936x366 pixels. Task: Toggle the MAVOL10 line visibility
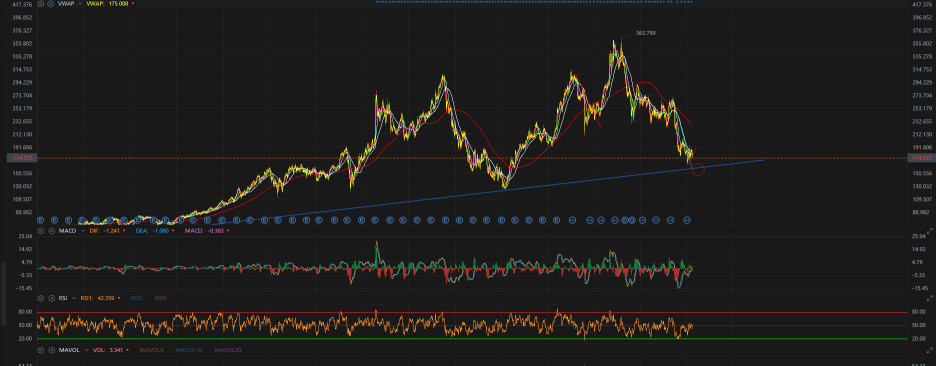point(188,350)
